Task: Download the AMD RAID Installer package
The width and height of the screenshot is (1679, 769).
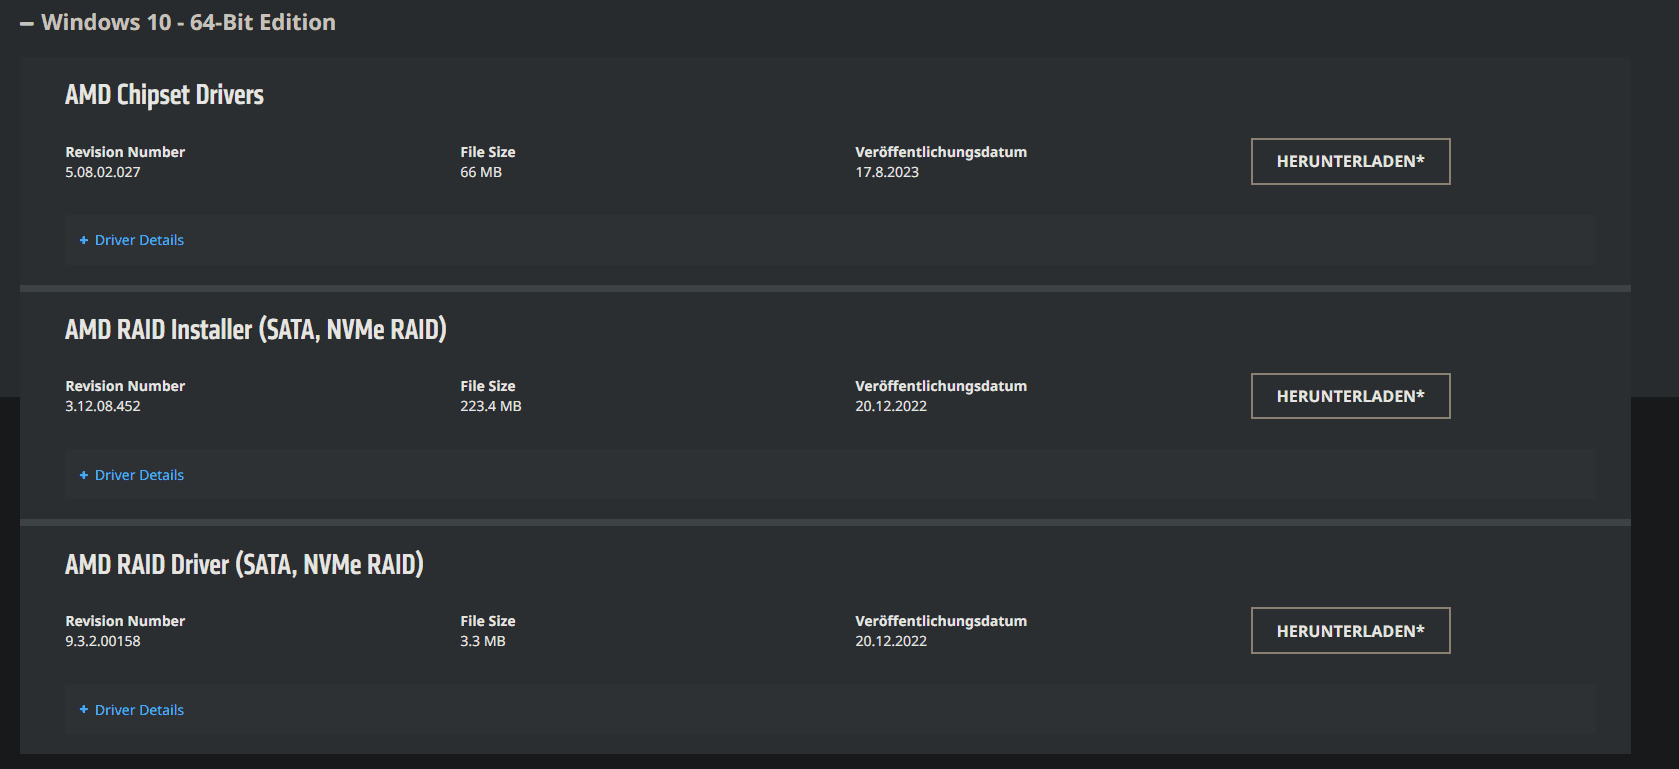Action: [1350, 396]
